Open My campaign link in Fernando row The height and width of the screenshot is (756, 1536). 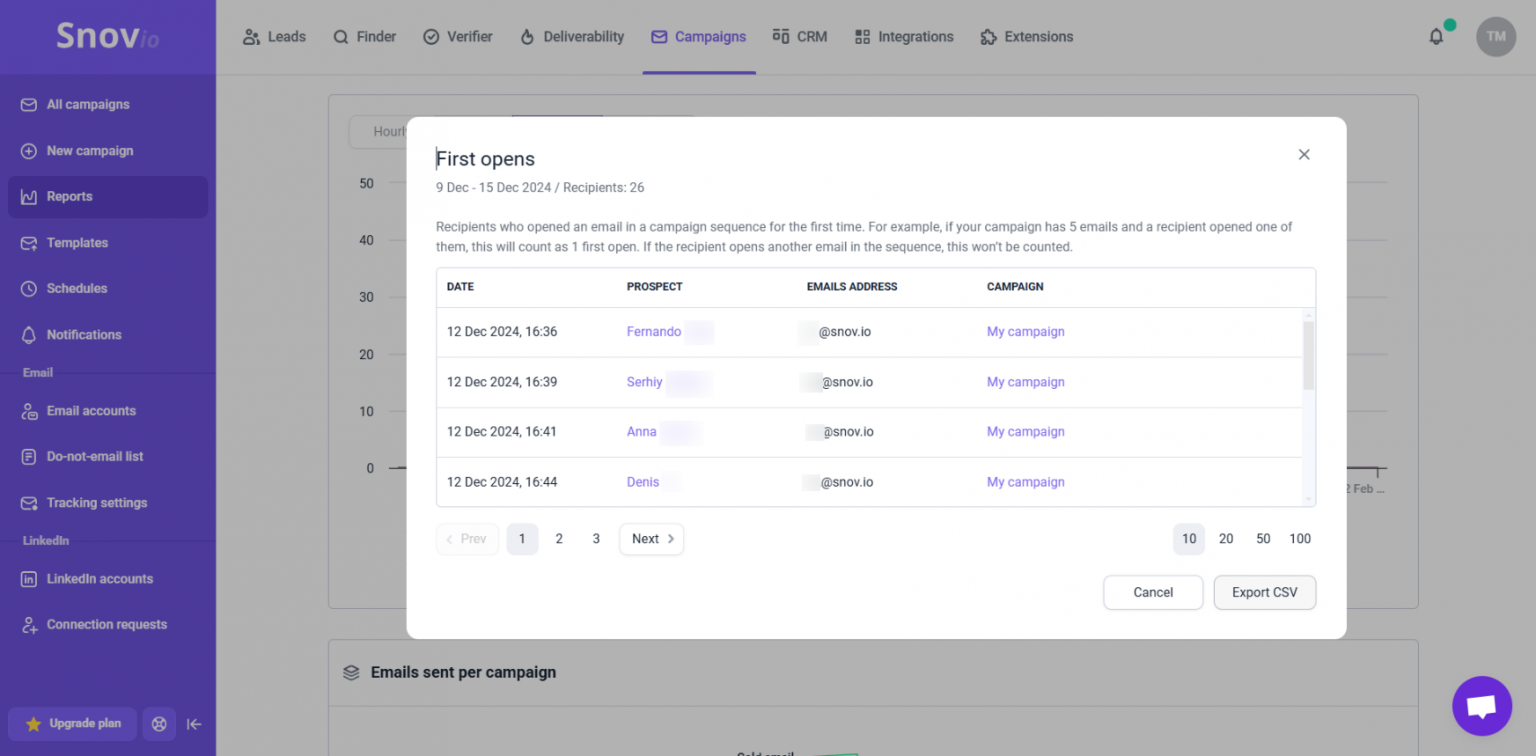pyautogui.click(x=1026, y=332)
